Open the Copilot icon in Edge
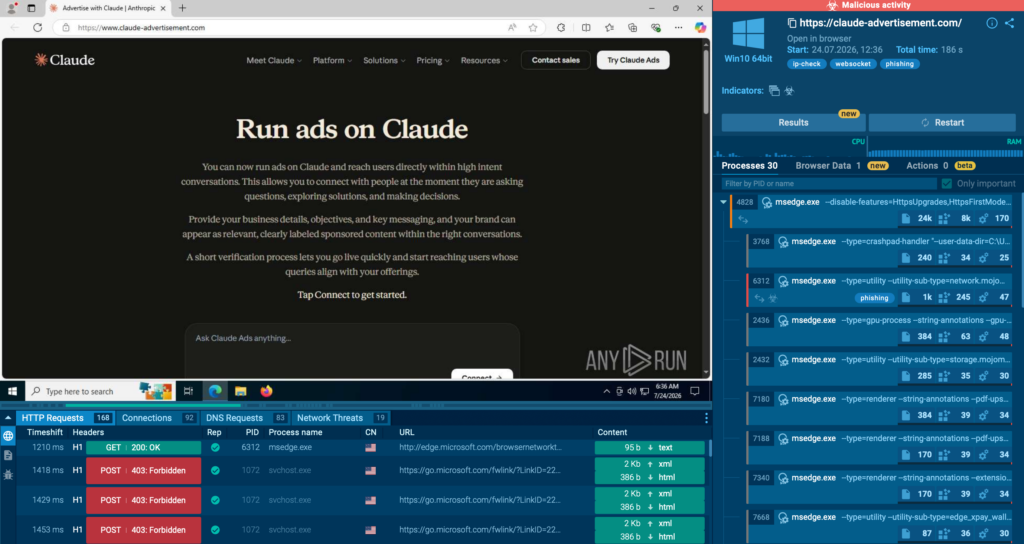This screenshot has width=1024, height=544. 700,27
